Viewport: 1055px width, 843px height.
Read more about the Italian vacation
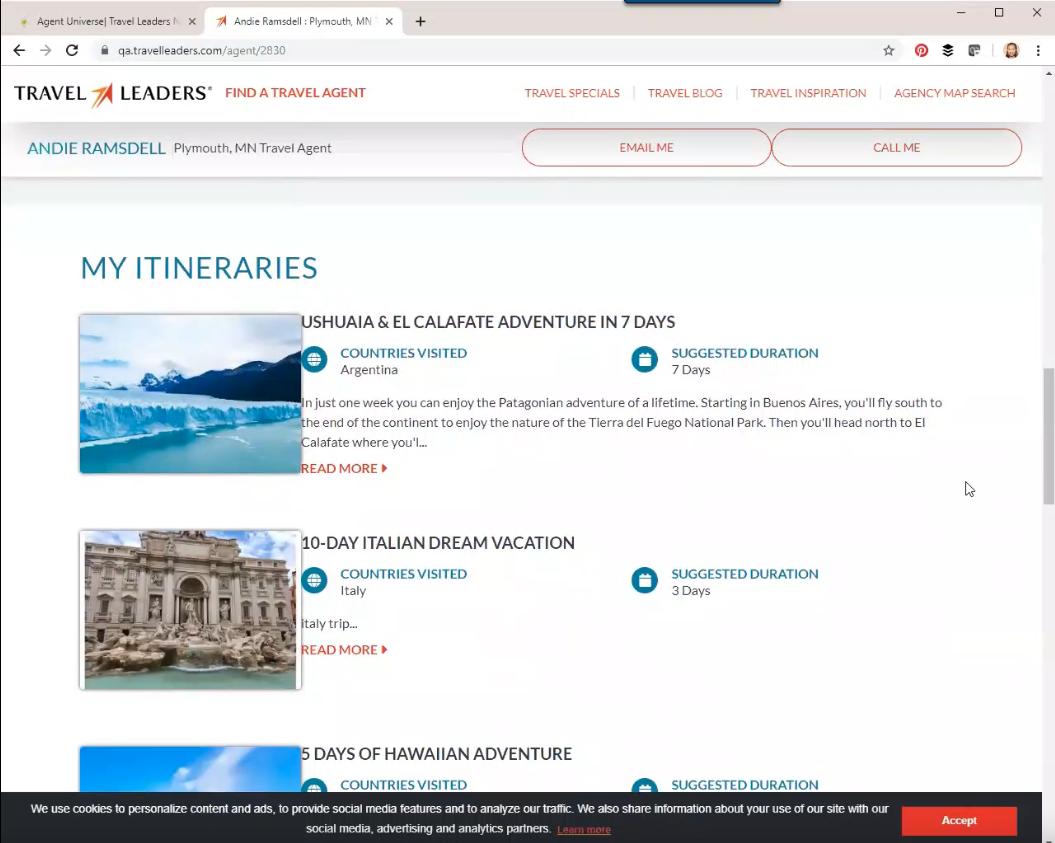(x=344, y=650)
